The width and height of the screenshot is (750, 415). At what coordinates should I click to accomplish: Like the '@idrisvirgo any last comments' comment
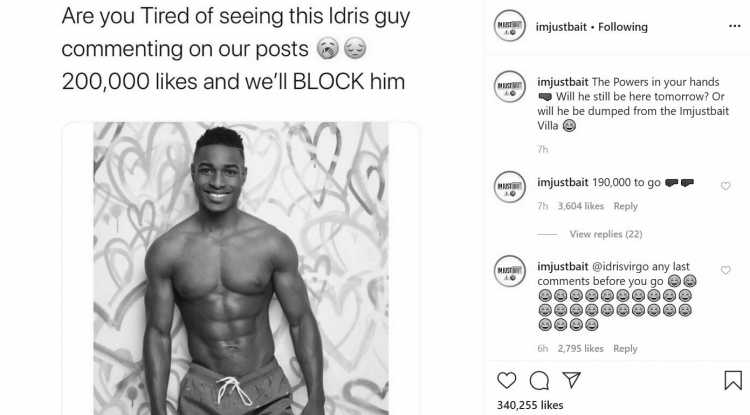coord(726,270)
